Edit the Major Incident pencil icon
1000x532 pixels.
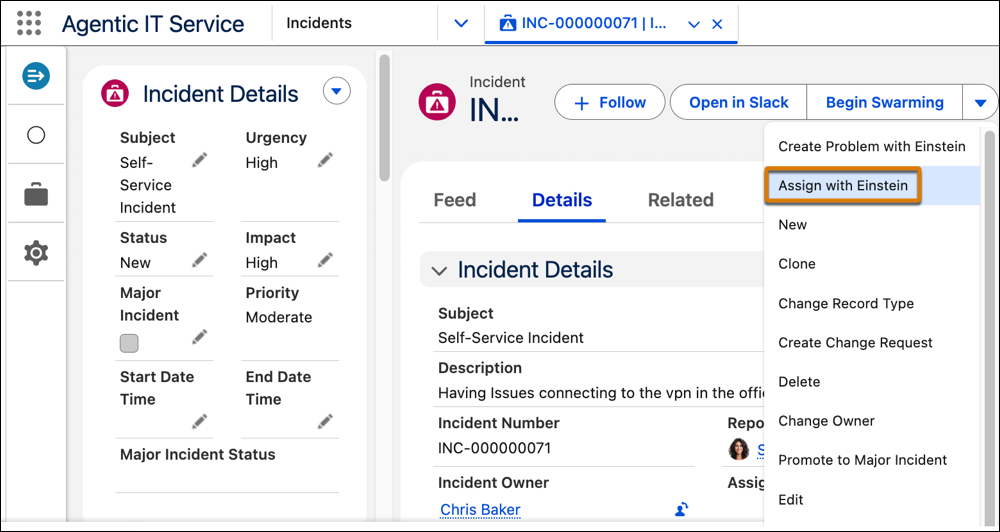pos(200,337)
